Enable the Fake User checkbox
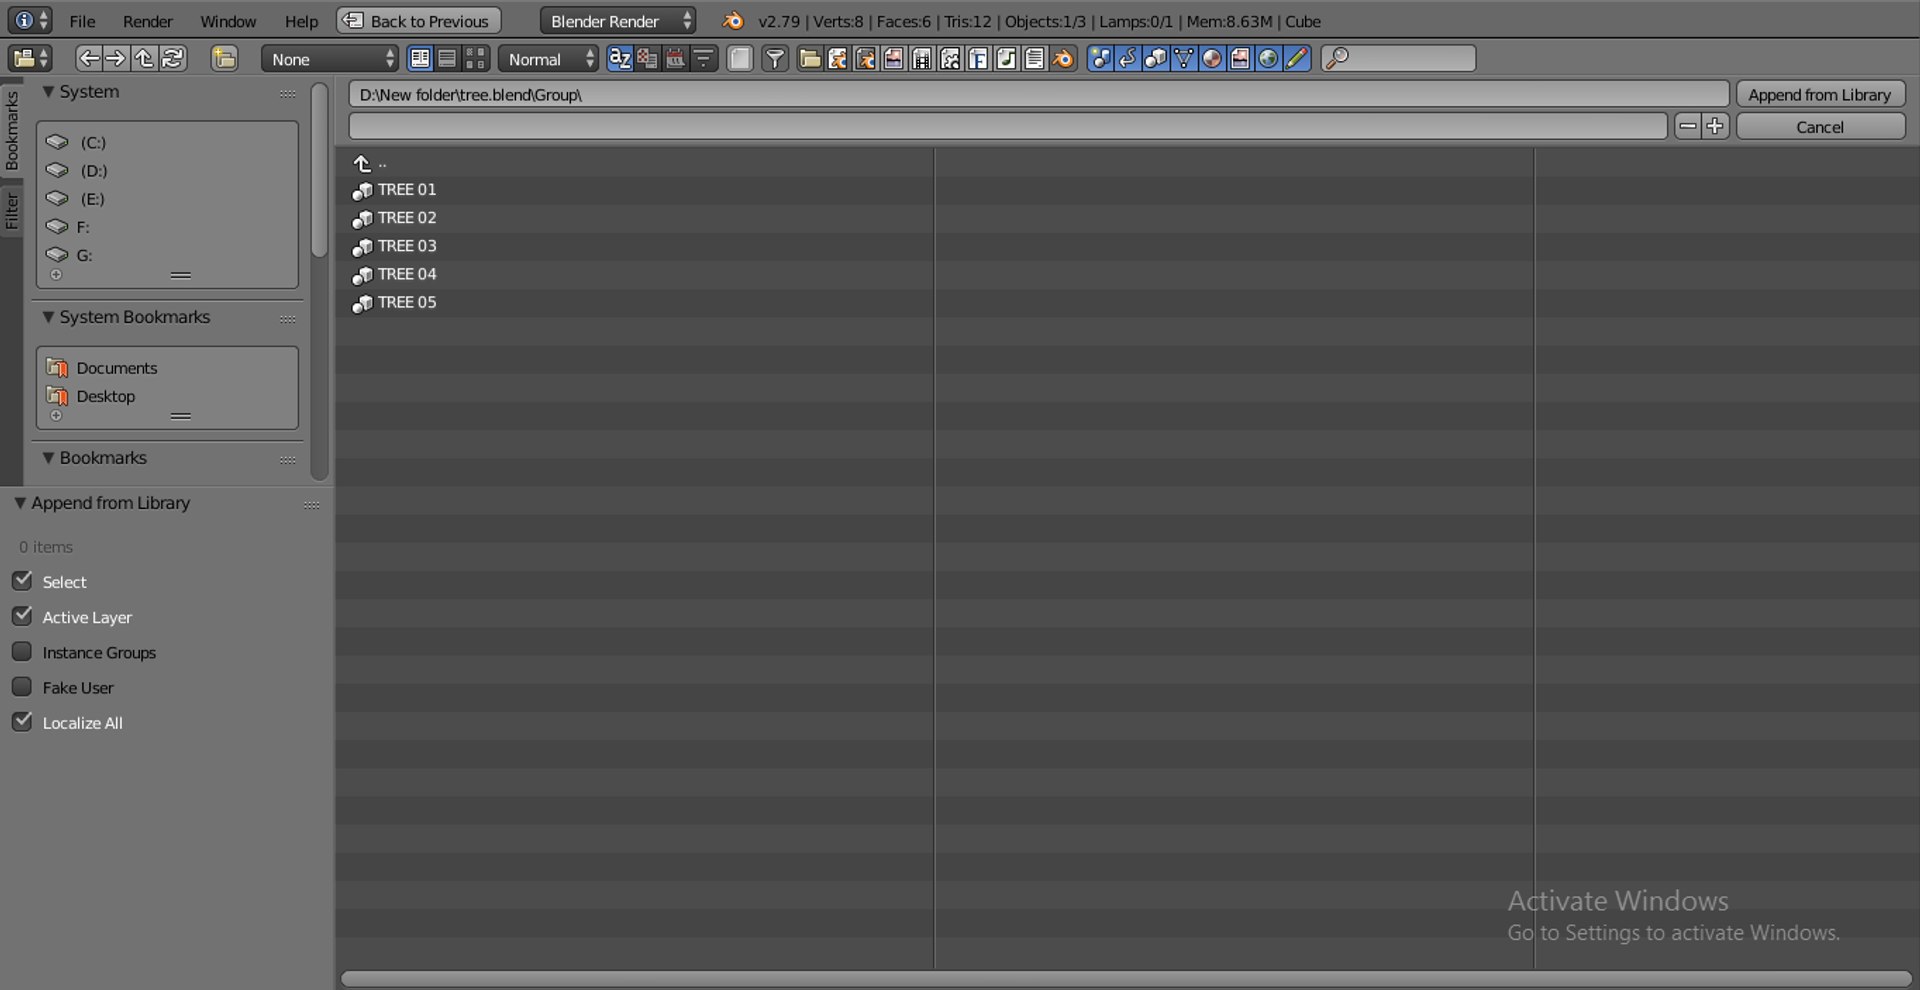Screen dimensions: 1920x990 pyautogui.click(x=22, y=687)
